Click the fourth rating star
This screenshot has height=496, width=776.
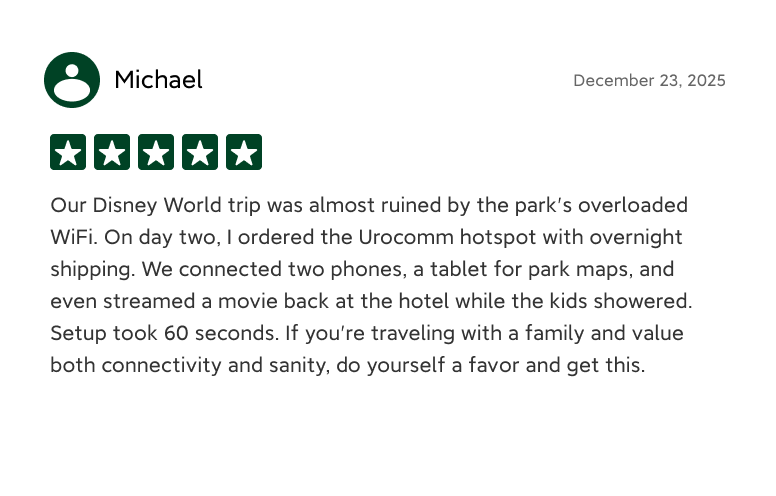point(200,153)
